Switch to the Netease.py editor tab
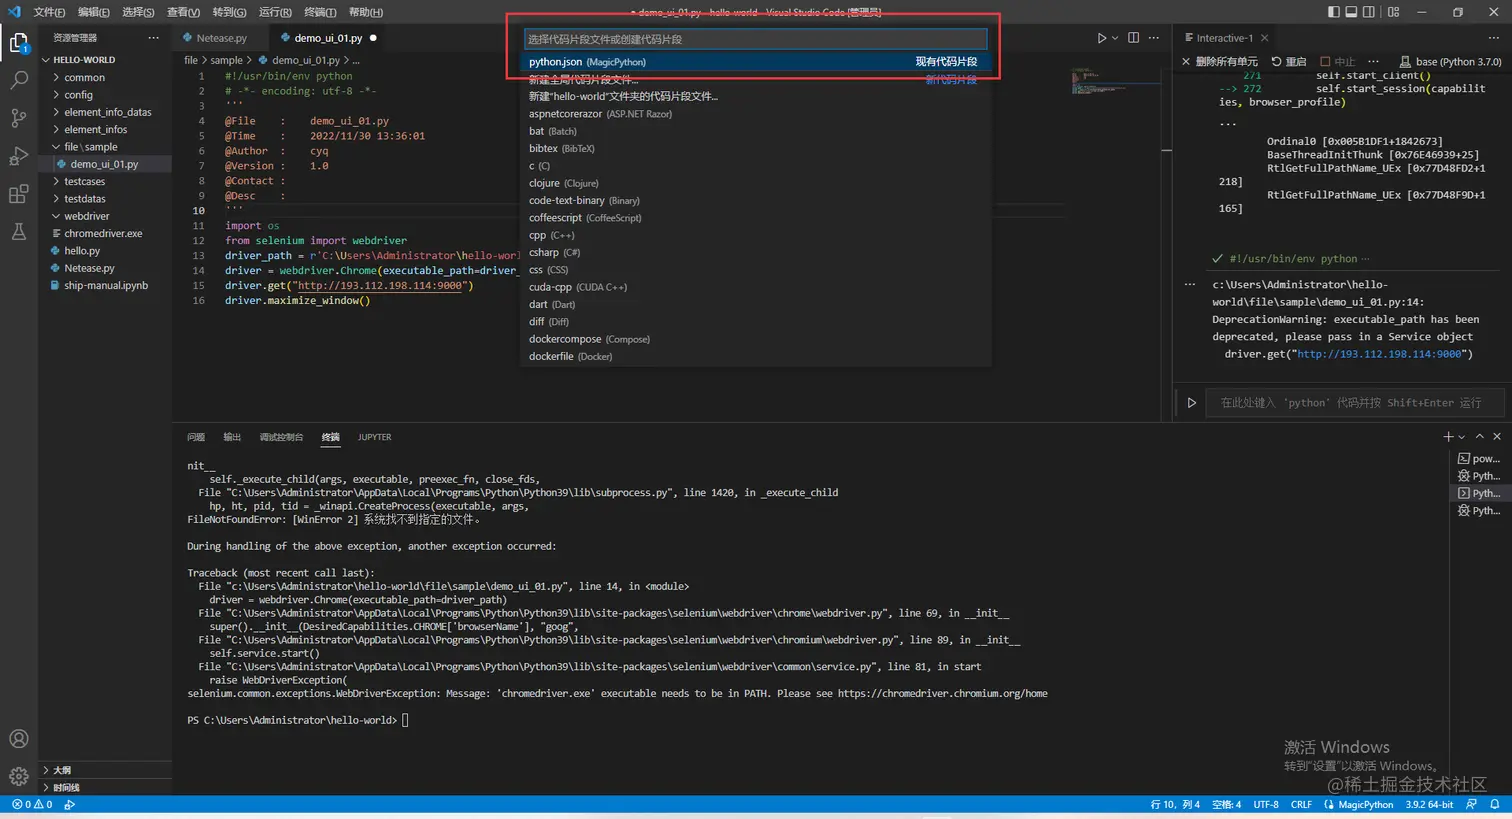 click(x=221, y=38)
